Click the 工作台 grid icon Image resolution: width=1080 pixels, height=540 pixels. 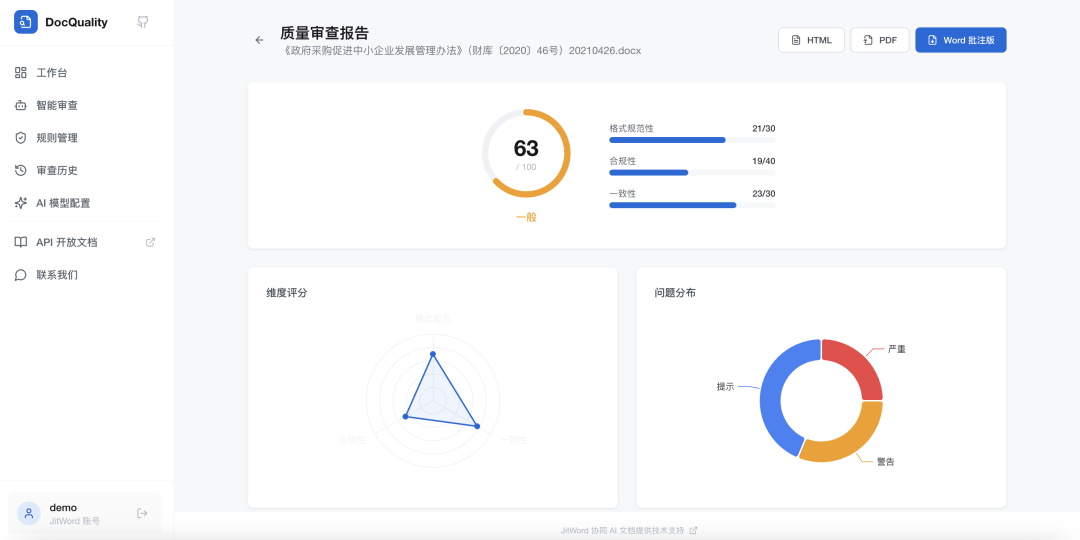tap(21, 73)
